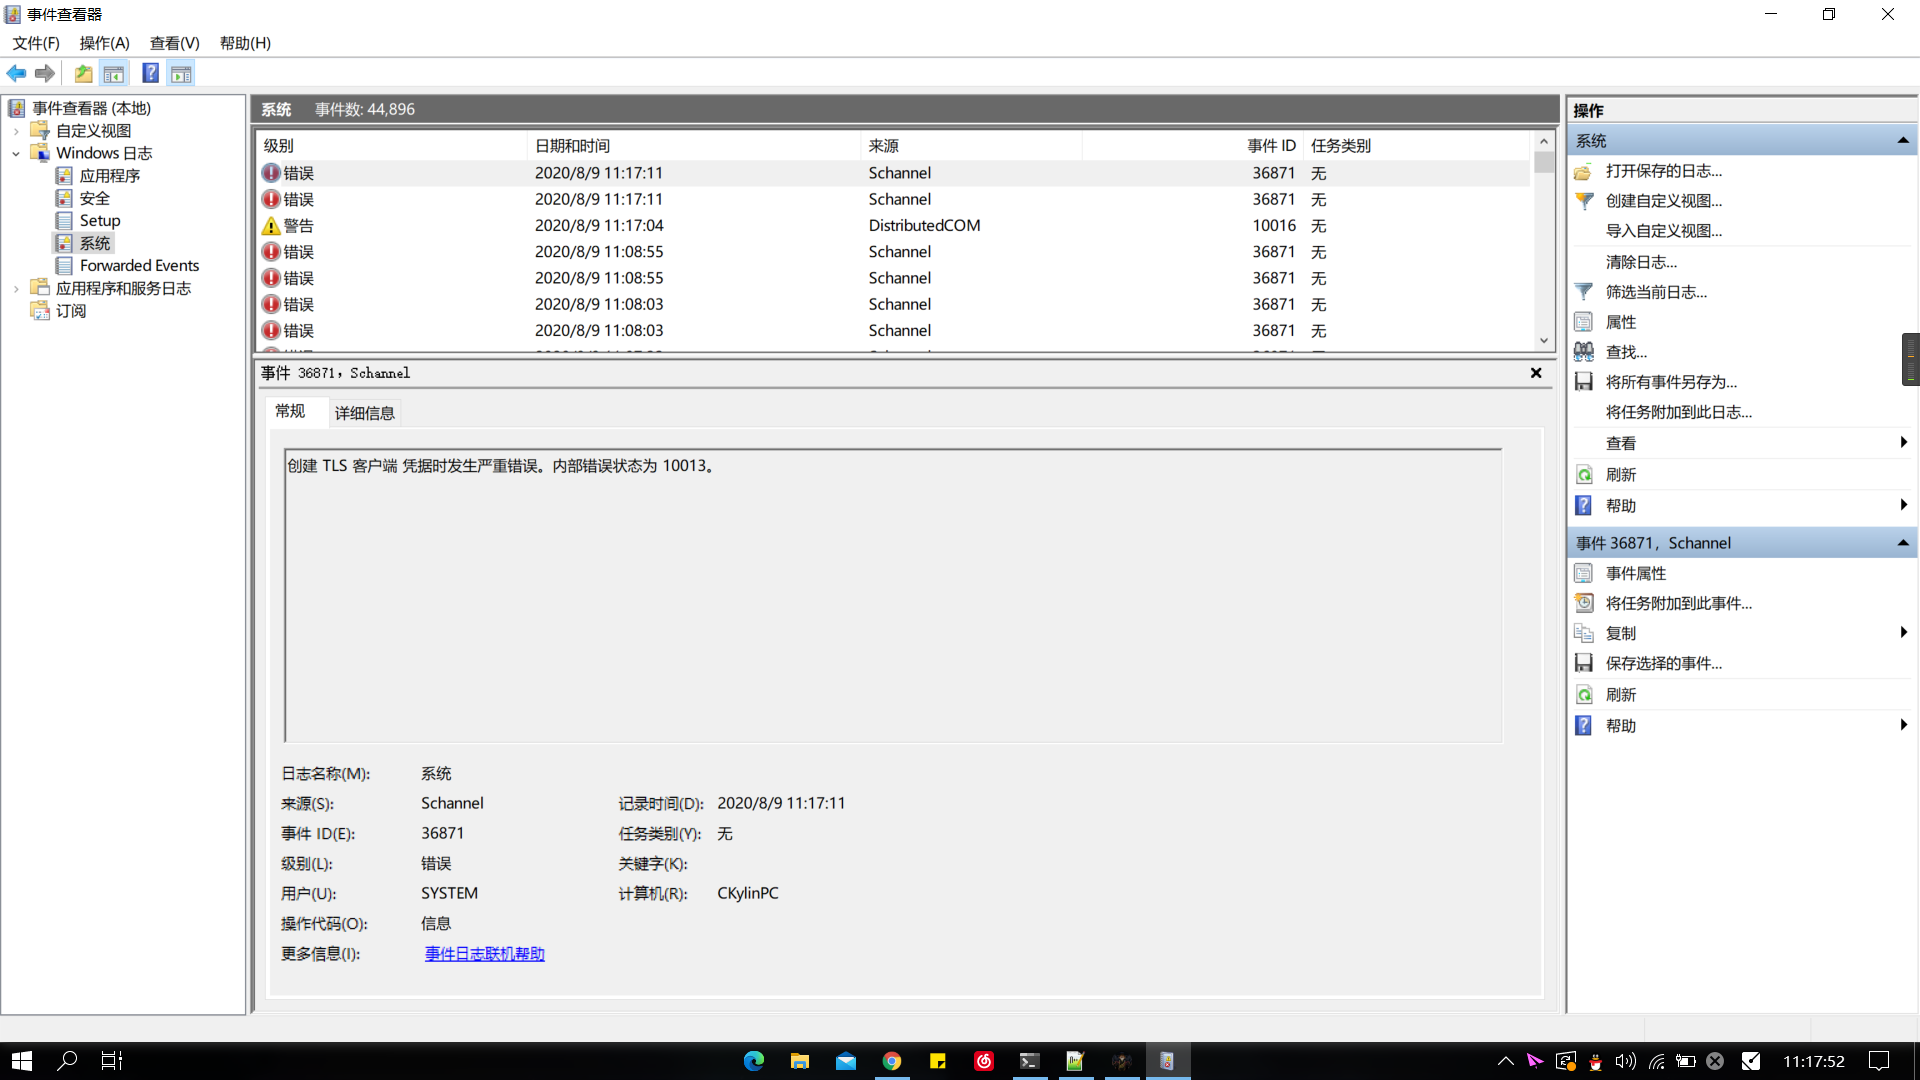Select the Forwarded Events log
The height and width of the screenshot is (1080, 1920).
(x=139, y=266)
